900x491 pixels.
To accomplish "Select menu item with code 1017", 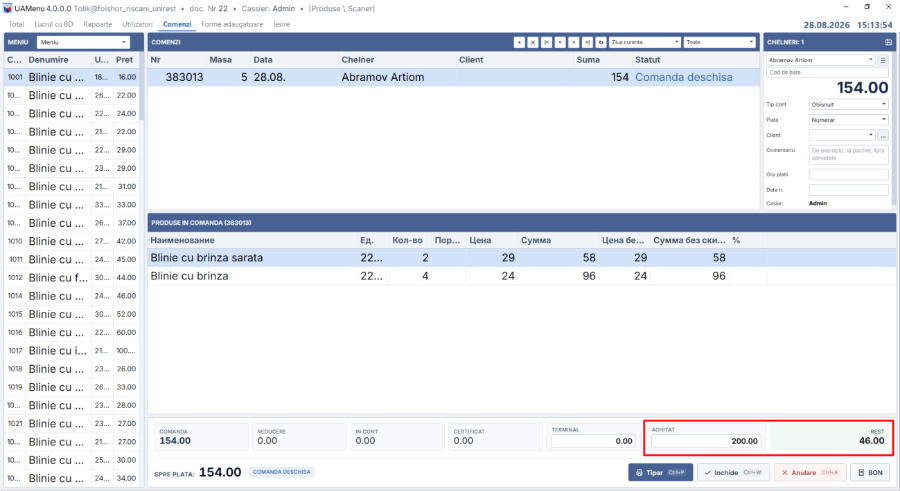I will (x=71, y=351).
